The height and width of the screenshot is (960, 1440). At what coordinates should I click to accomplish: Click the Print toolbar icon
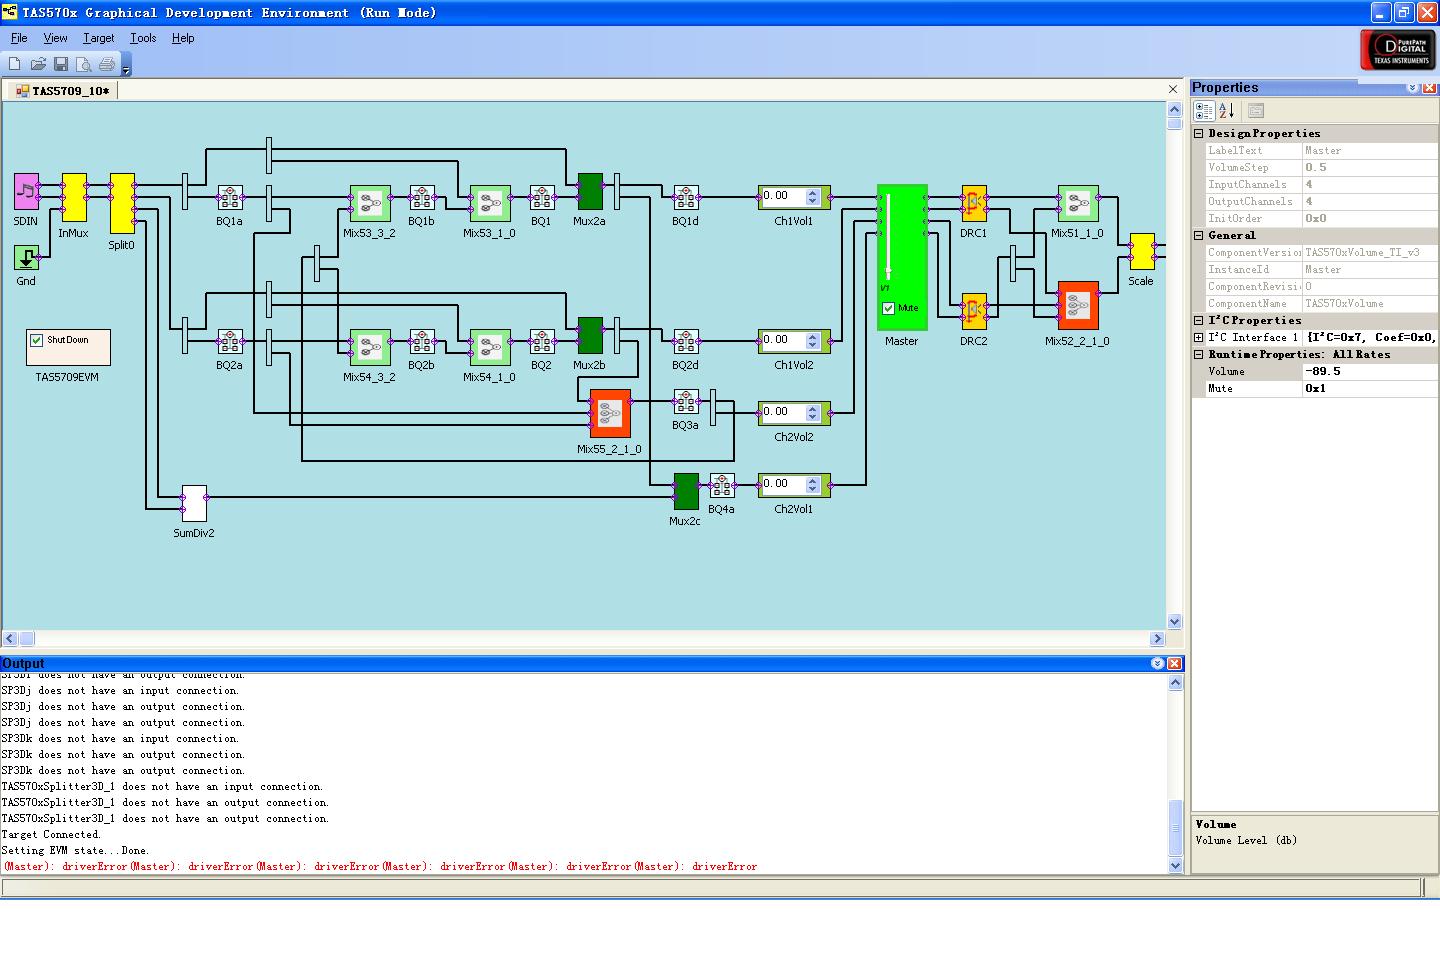pyautogui.click(x=107, y=63)
